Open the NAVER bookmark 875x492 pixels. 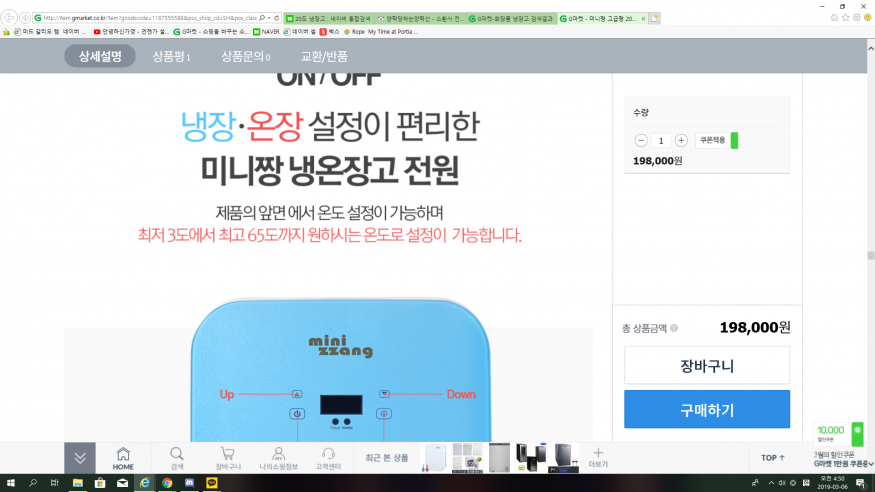266,32
